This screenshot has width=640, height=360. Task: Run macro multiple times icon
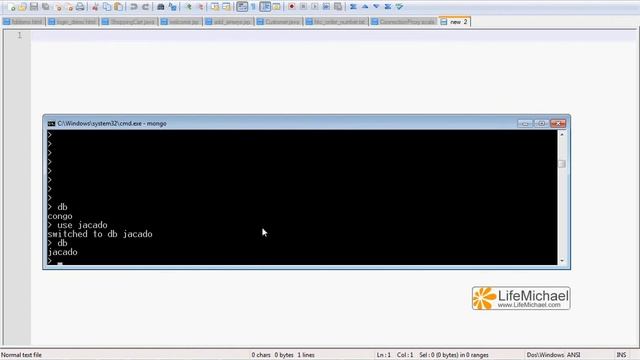coord(326,7)
